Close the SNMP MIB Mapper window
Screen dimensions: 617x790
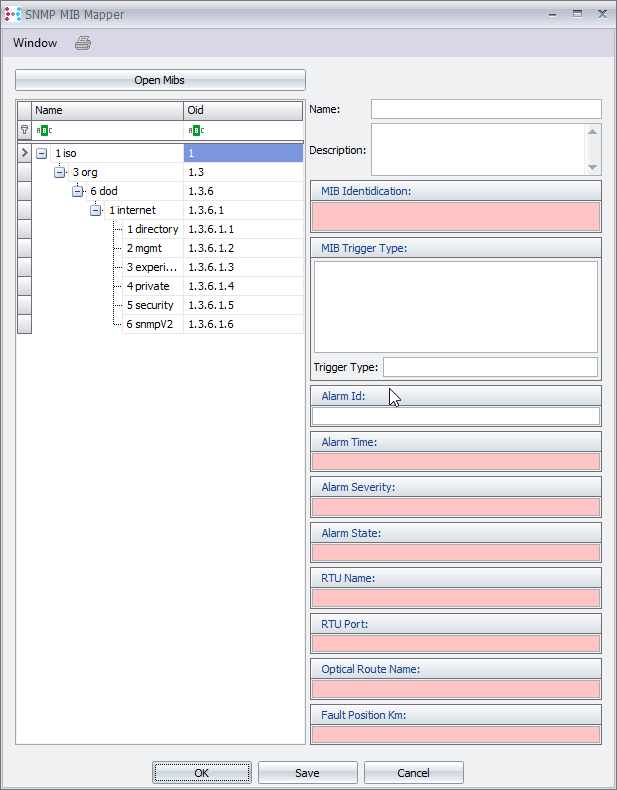[x=602, y=14]
